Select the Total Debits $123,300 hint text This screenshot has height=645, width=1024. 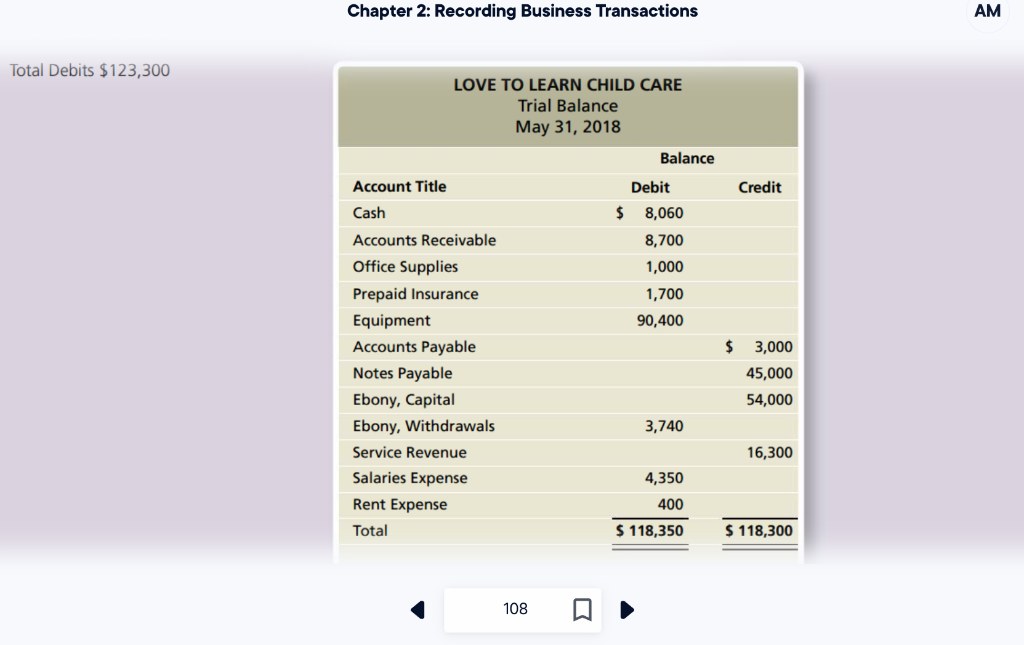pos(89,70)
